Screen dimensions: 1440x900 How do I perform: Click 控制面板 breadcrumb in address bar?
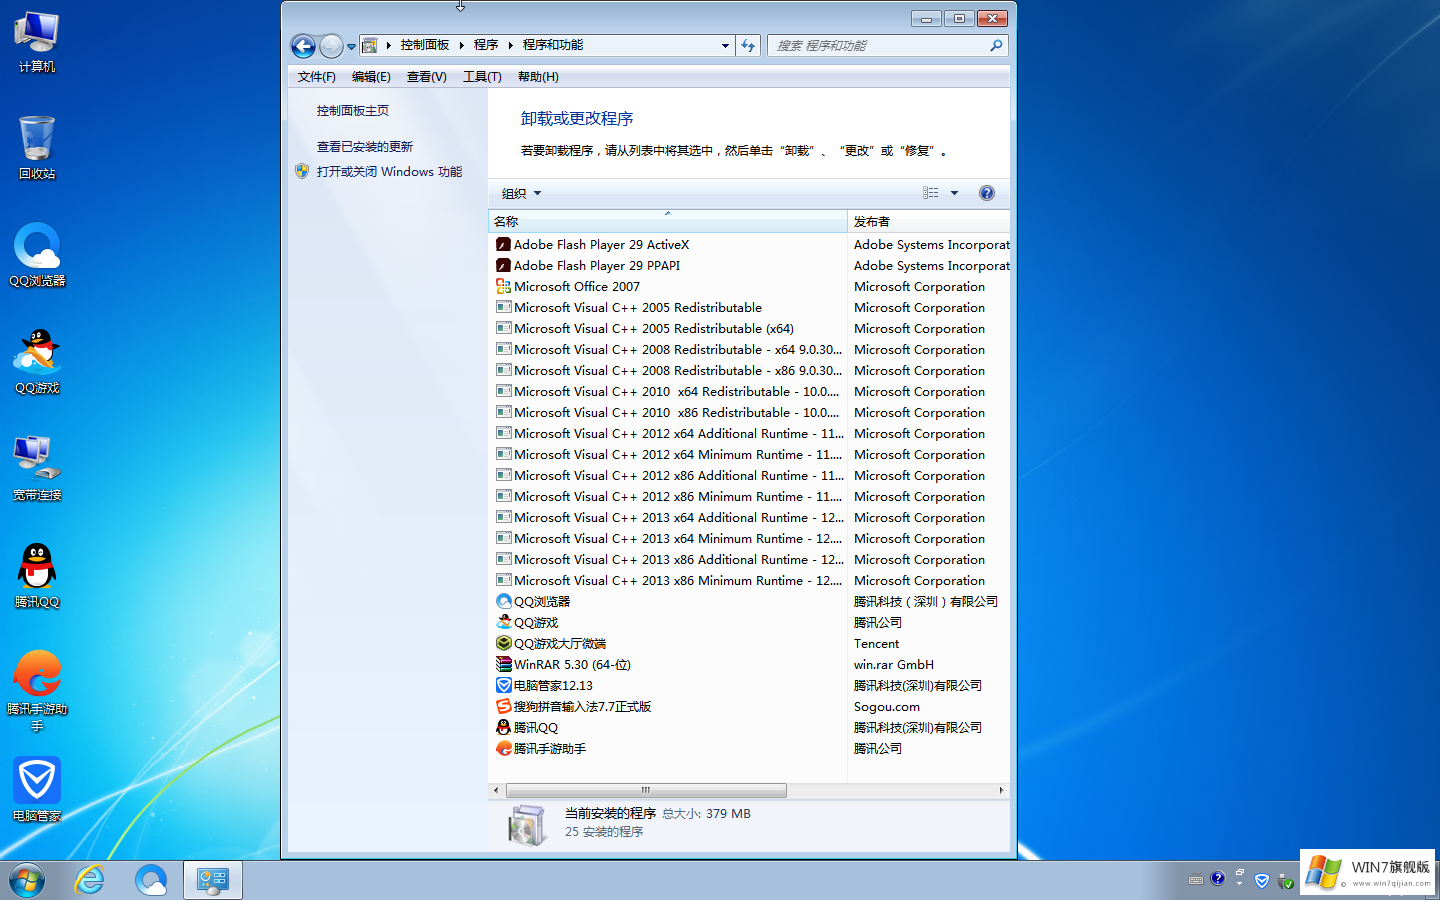(425, 45)
